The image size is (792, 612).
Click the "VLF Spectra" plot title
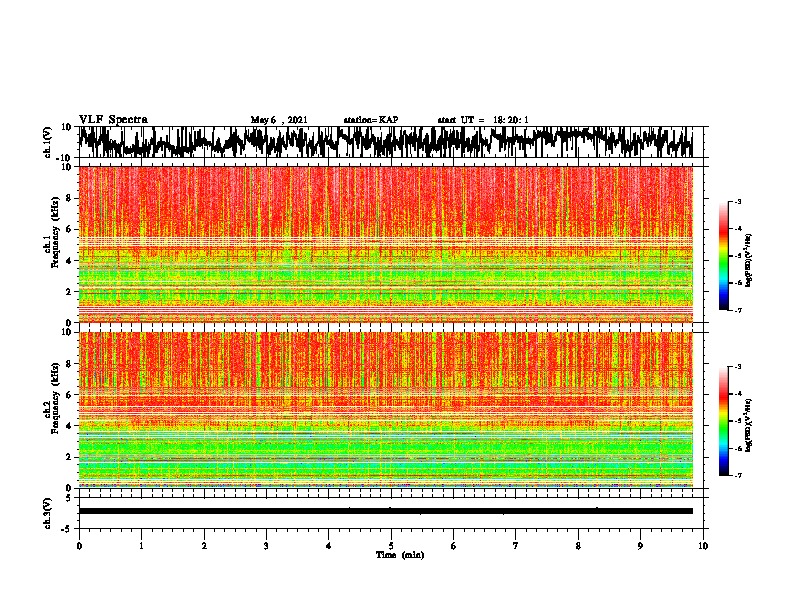tap(113, 120)
